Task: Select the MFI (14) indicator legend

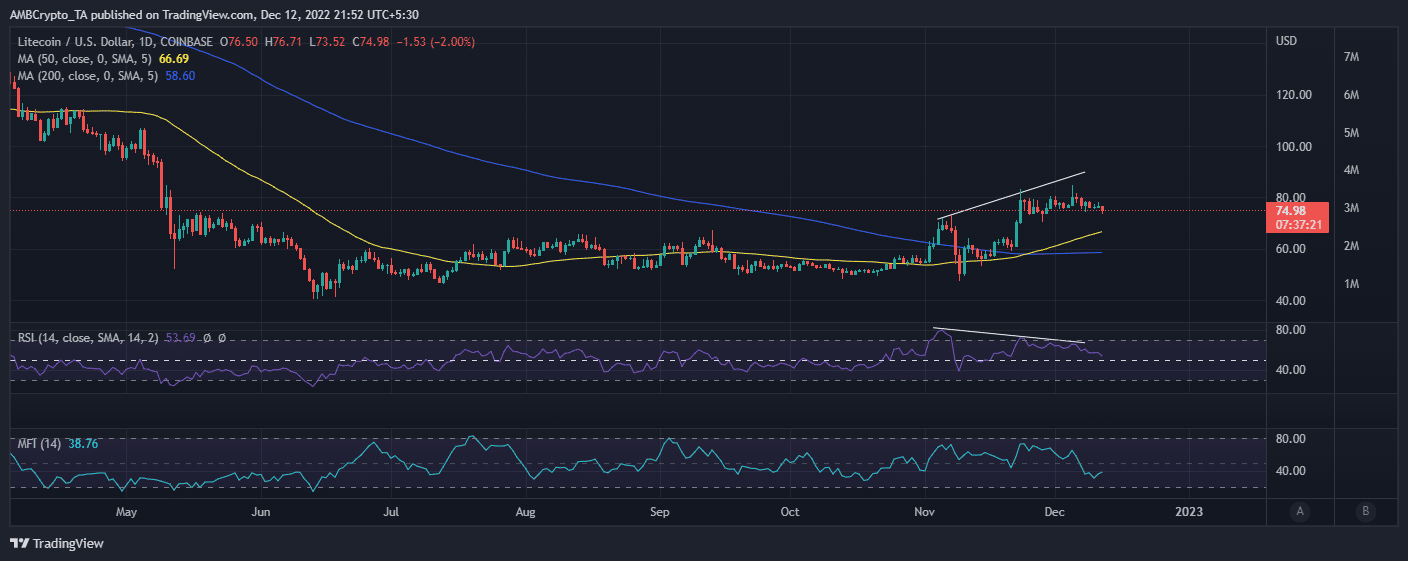Action: [x=40, y=442]
